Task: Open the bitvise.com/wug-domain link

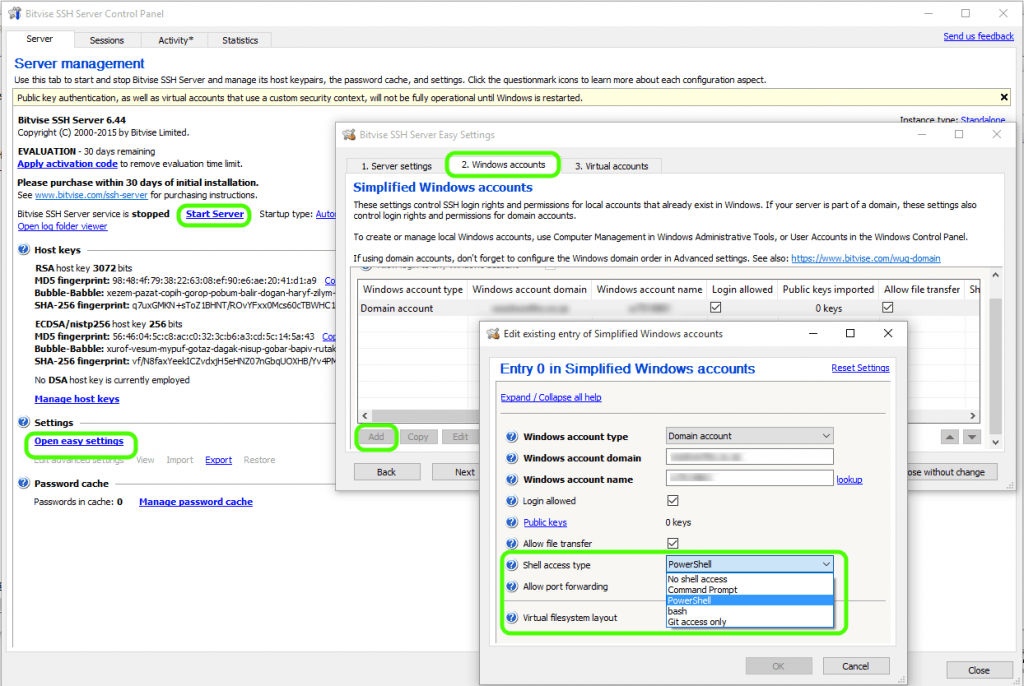Action: 865,258
